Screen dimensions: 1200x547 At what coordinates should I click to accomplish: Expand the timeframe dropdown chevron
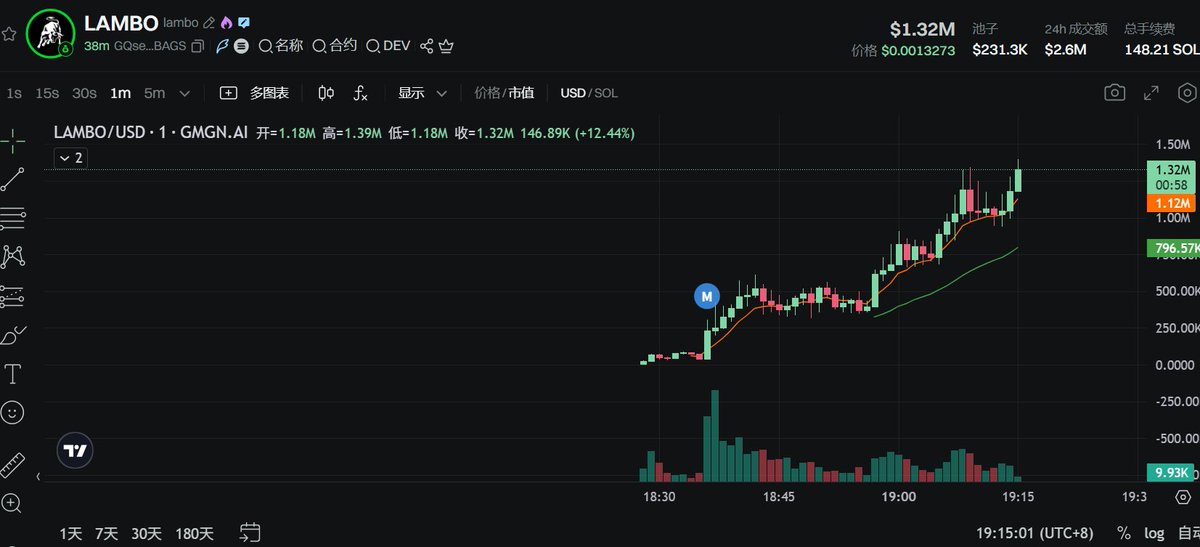(185, 93)
